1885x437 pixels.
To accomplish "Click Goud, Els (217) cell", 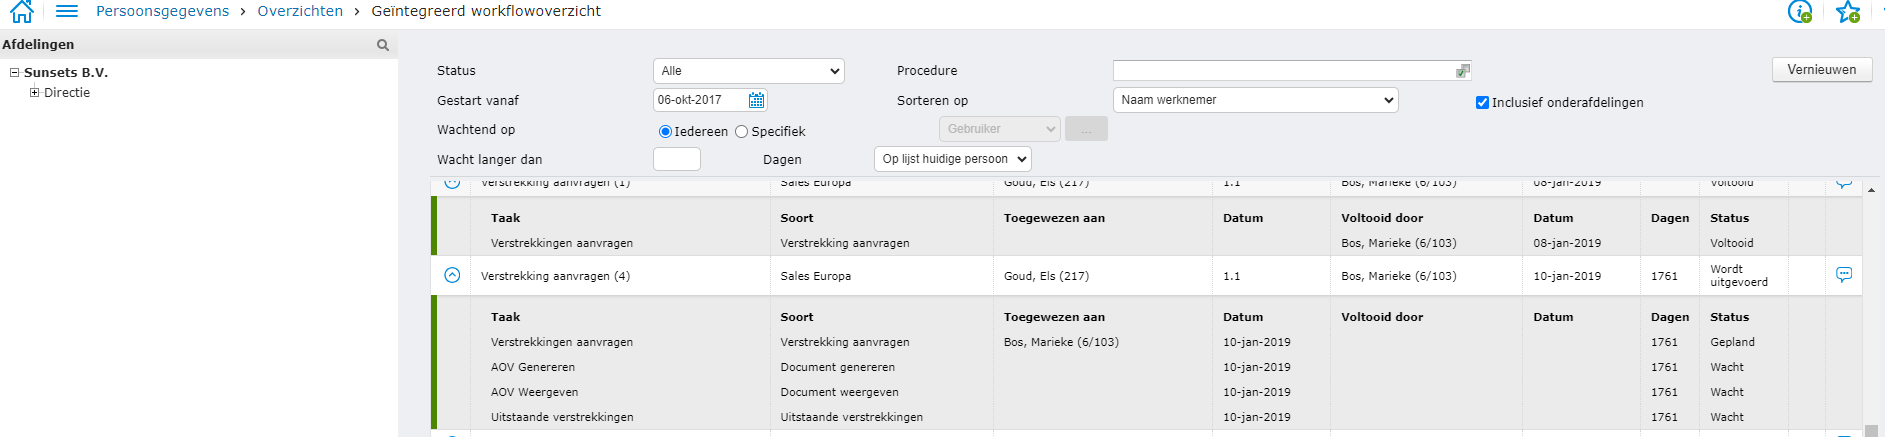I will point(1046,276).
